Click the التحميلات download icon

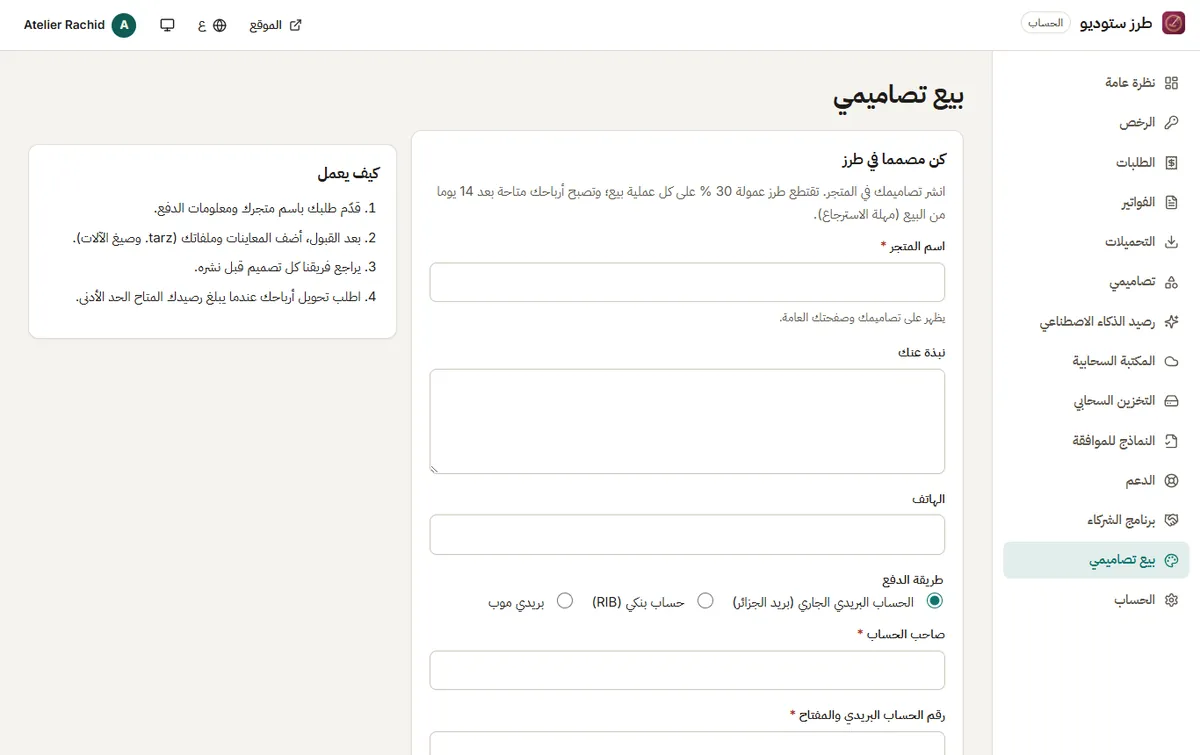(1173, 242)
